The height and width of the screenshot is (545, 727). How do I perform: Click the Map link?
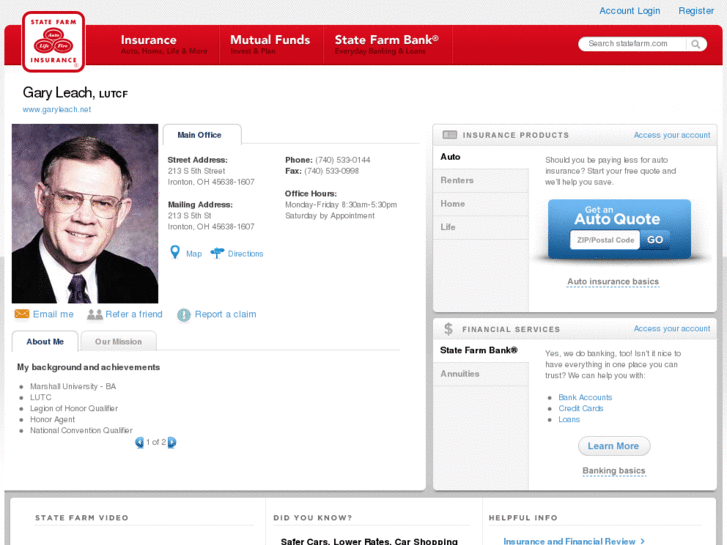pyautogui.click(x=194, y=254)
